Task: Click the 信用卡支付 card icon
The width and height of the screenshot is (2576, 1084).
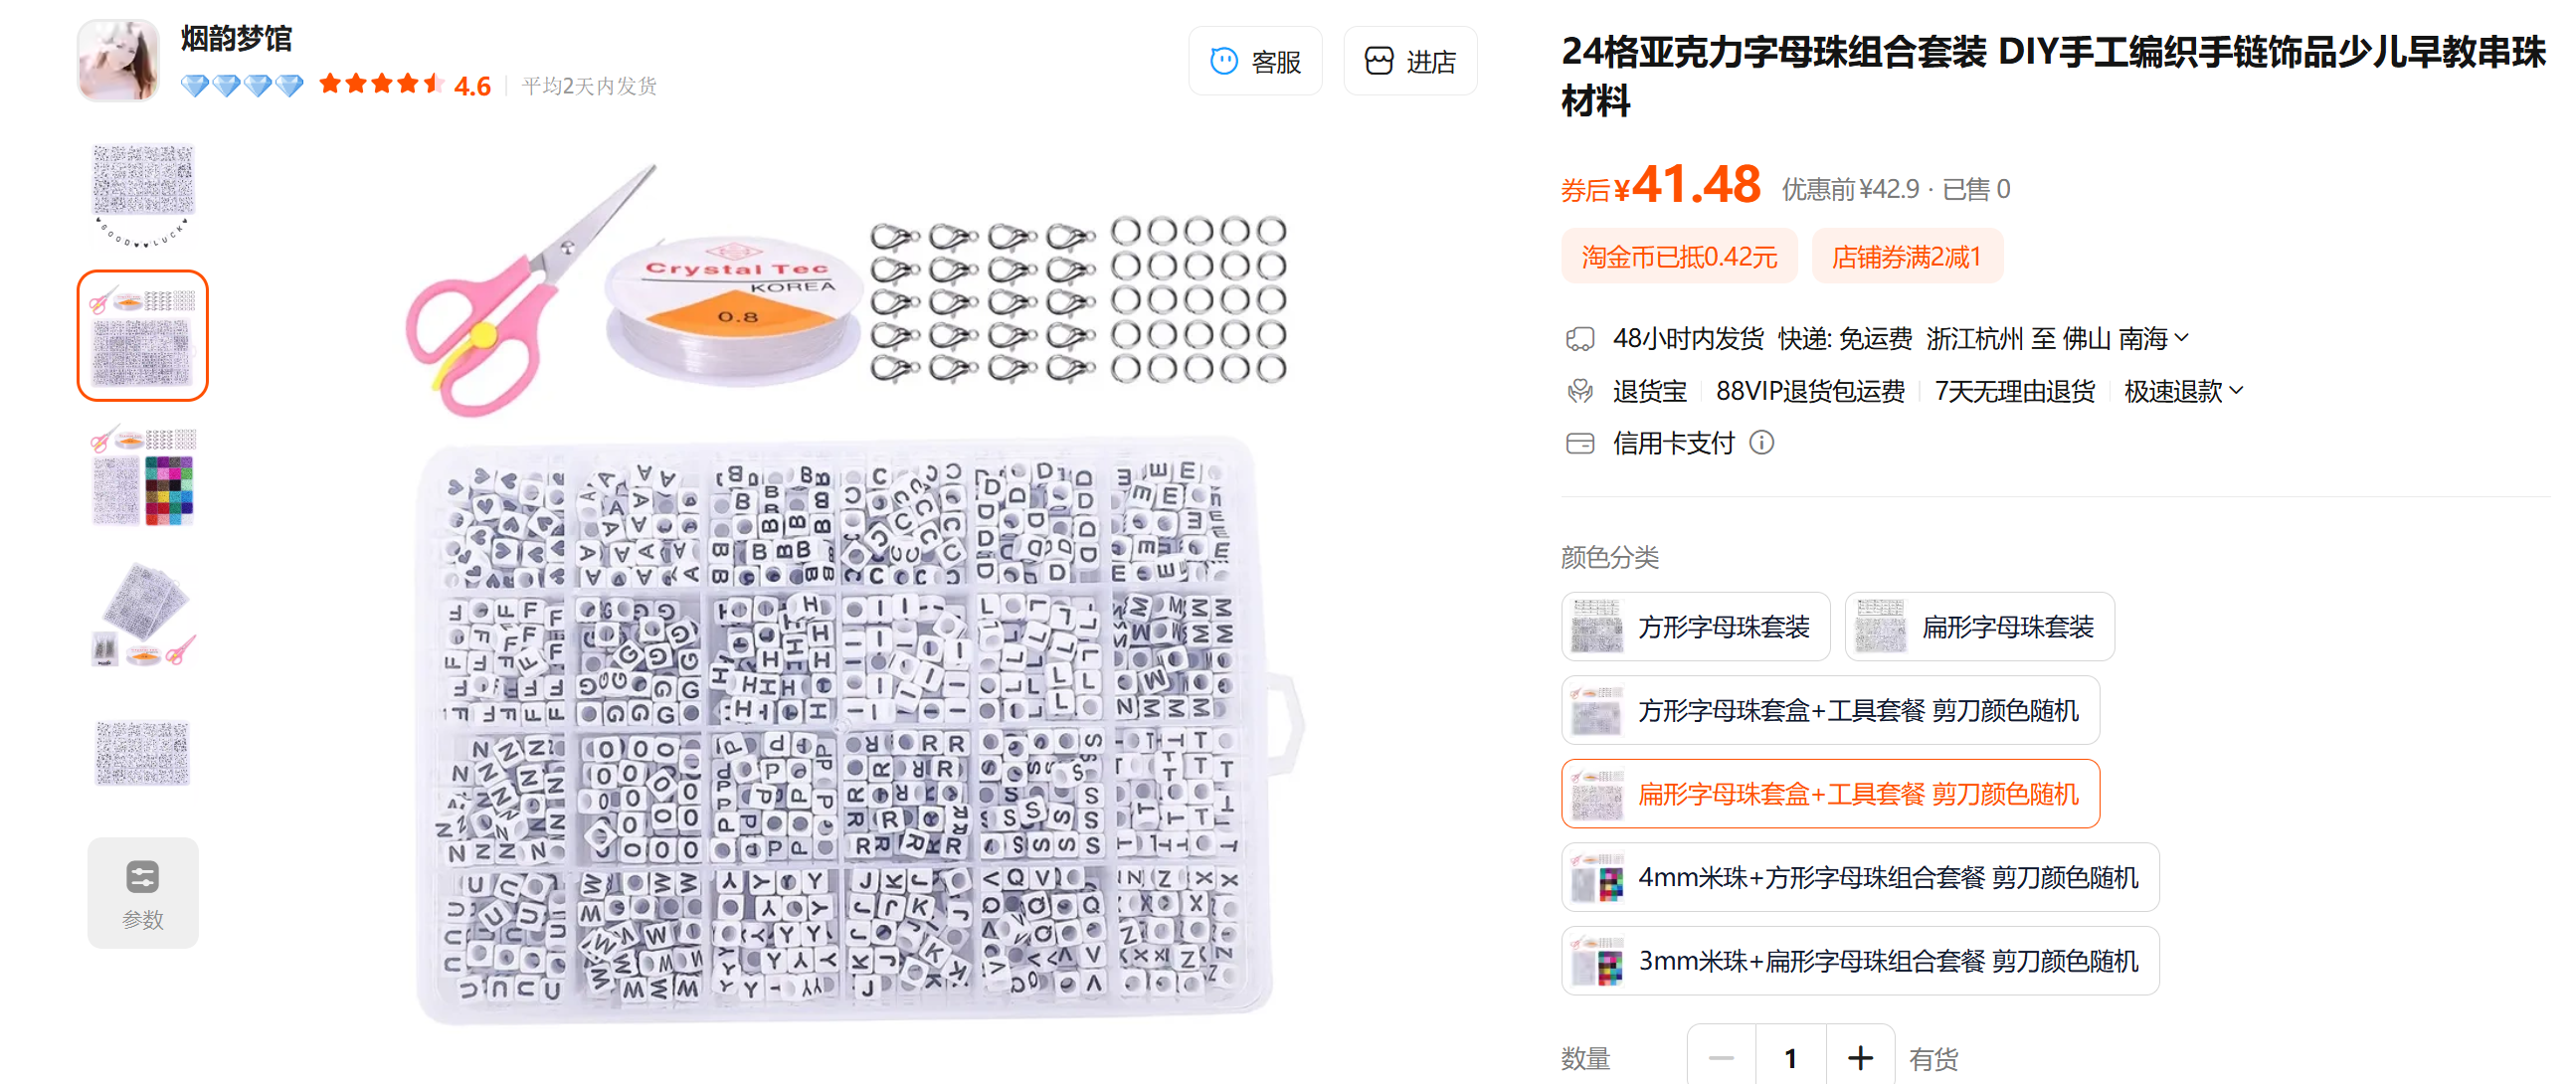Action: (1580, 443)
